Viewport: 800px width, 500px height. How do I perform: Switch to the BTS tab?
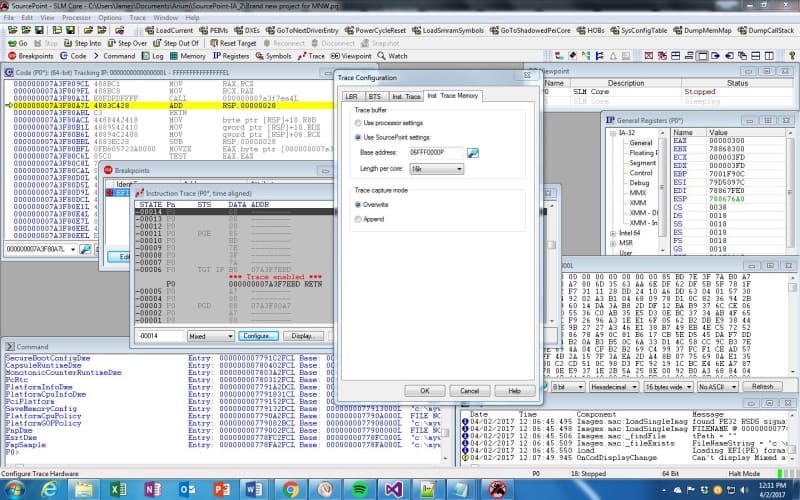click(374, 96)
